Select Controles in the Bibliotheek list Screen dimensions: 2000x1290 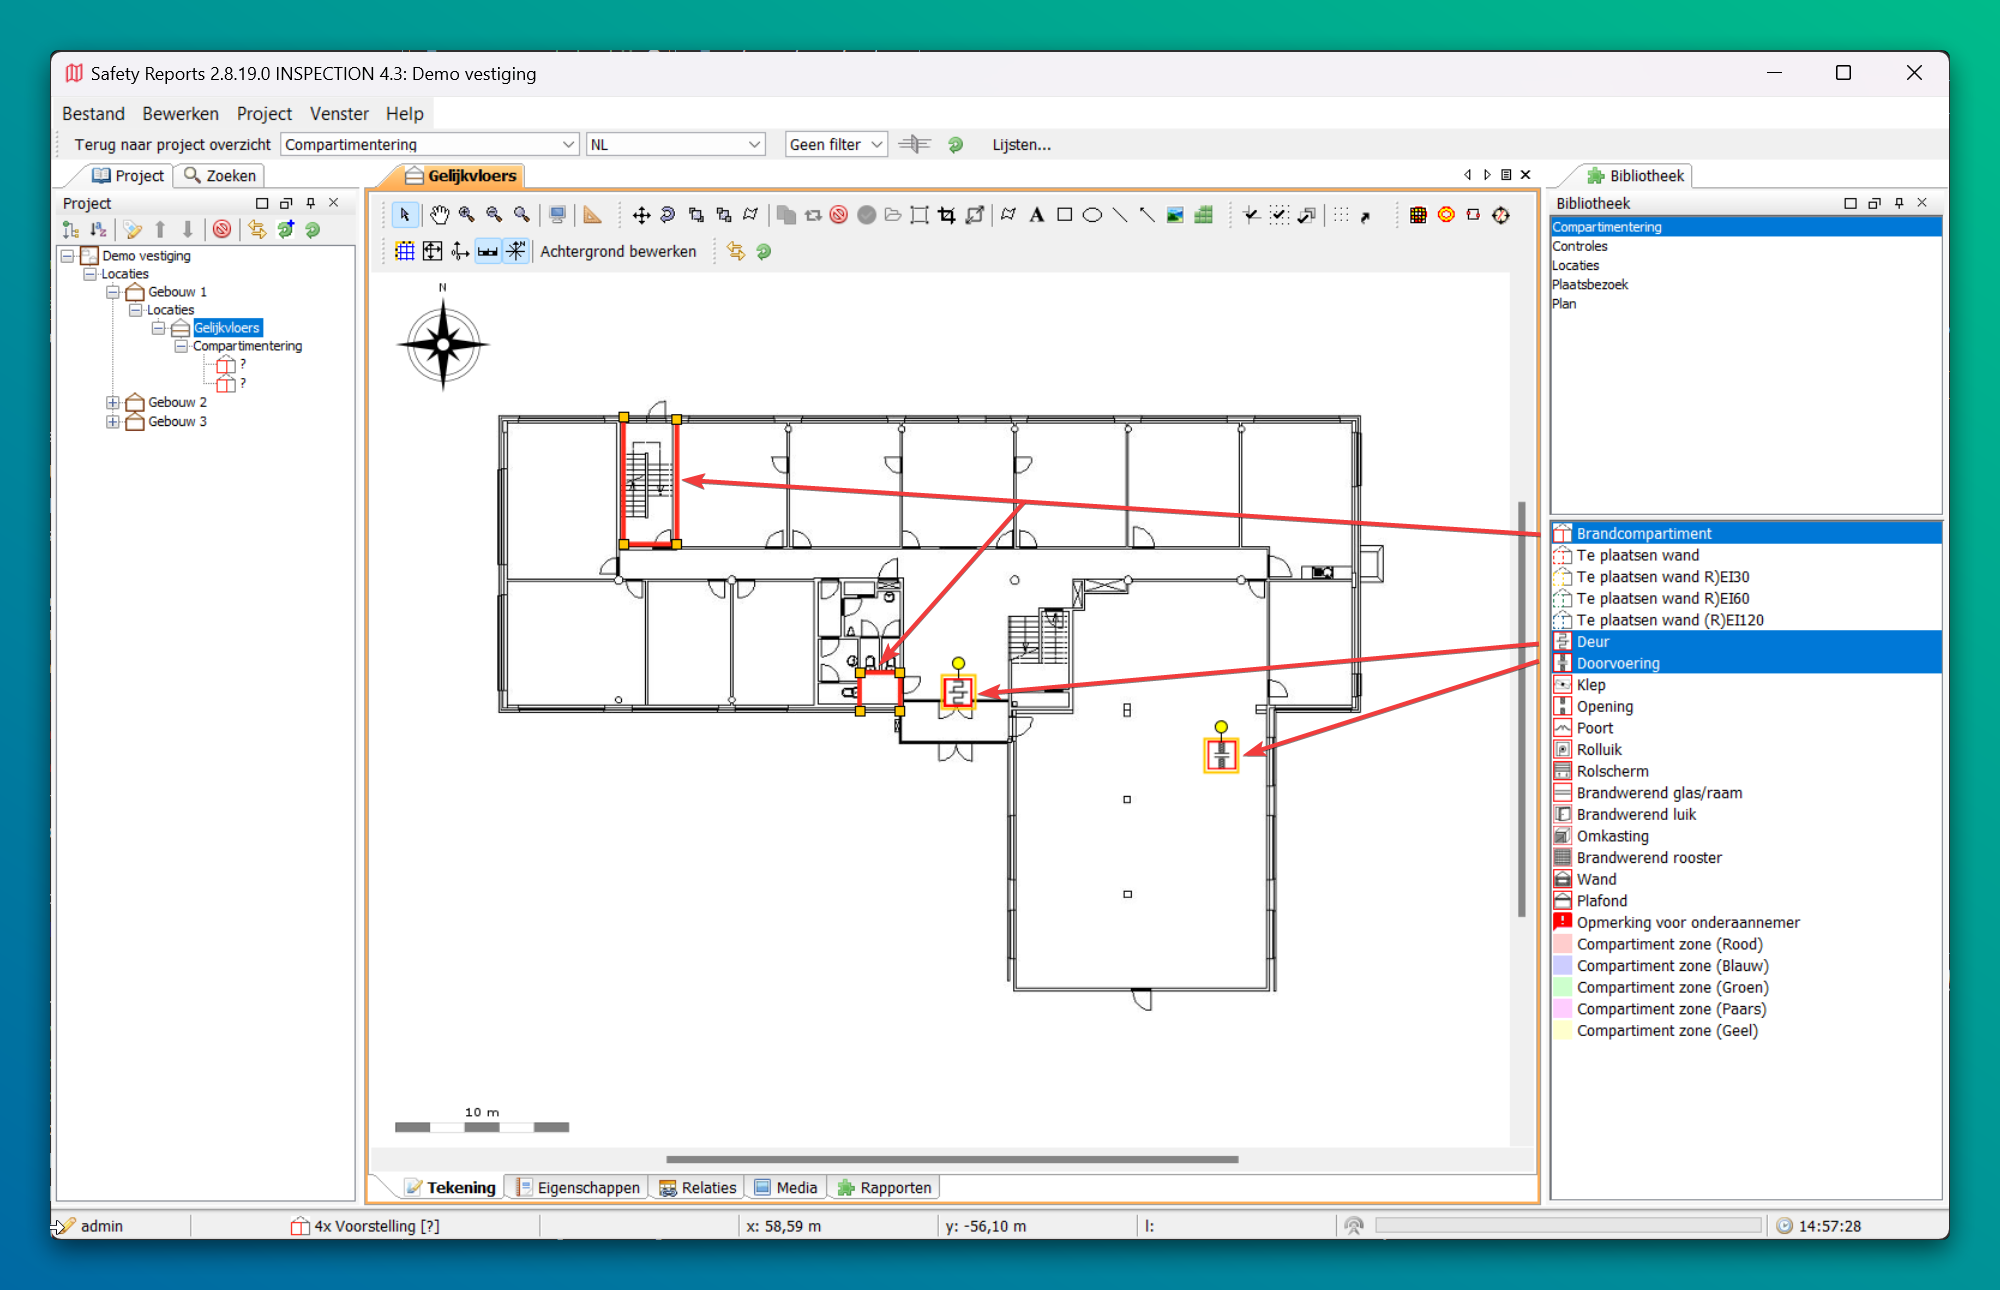click(1580, 246)
